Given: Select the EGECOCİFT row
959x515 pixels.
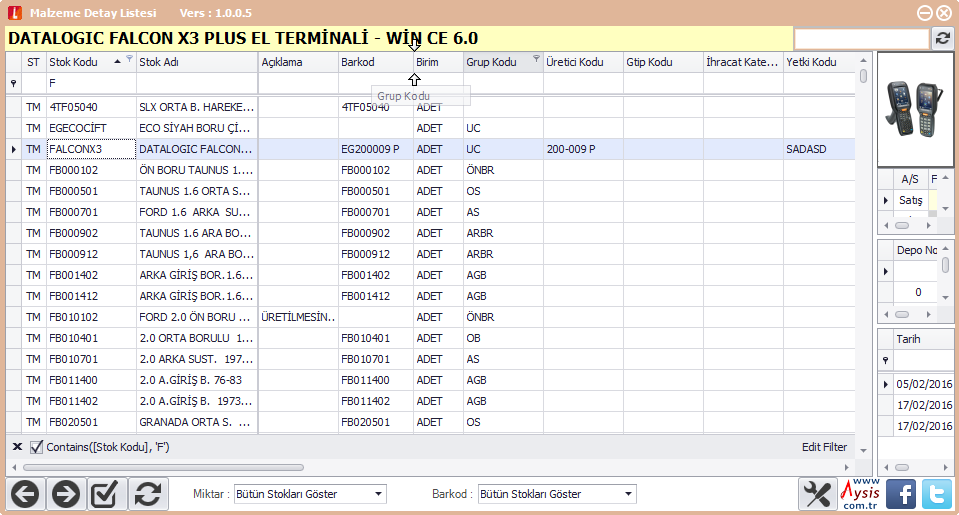Looking at the screenshot, I should tap(431, 128).
